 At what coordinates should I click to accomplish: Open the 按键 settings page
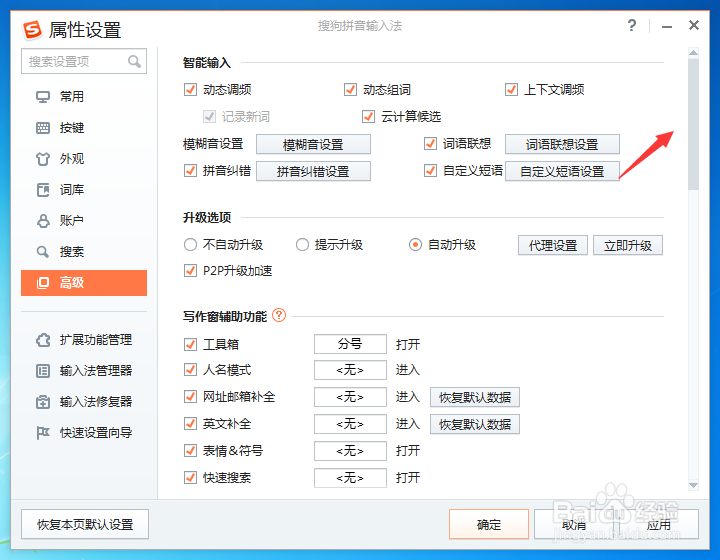click(x=84, y=128)
